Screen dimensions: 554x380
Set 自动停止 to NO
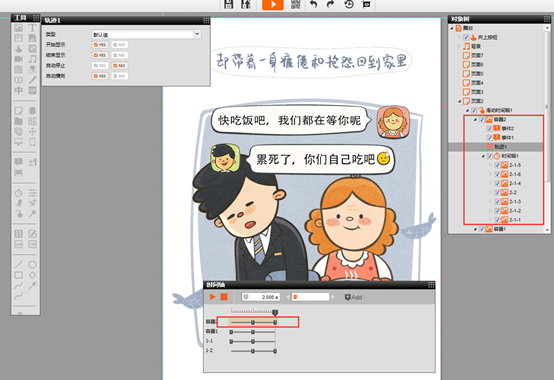pyautogui.click(x=120, y=66)
